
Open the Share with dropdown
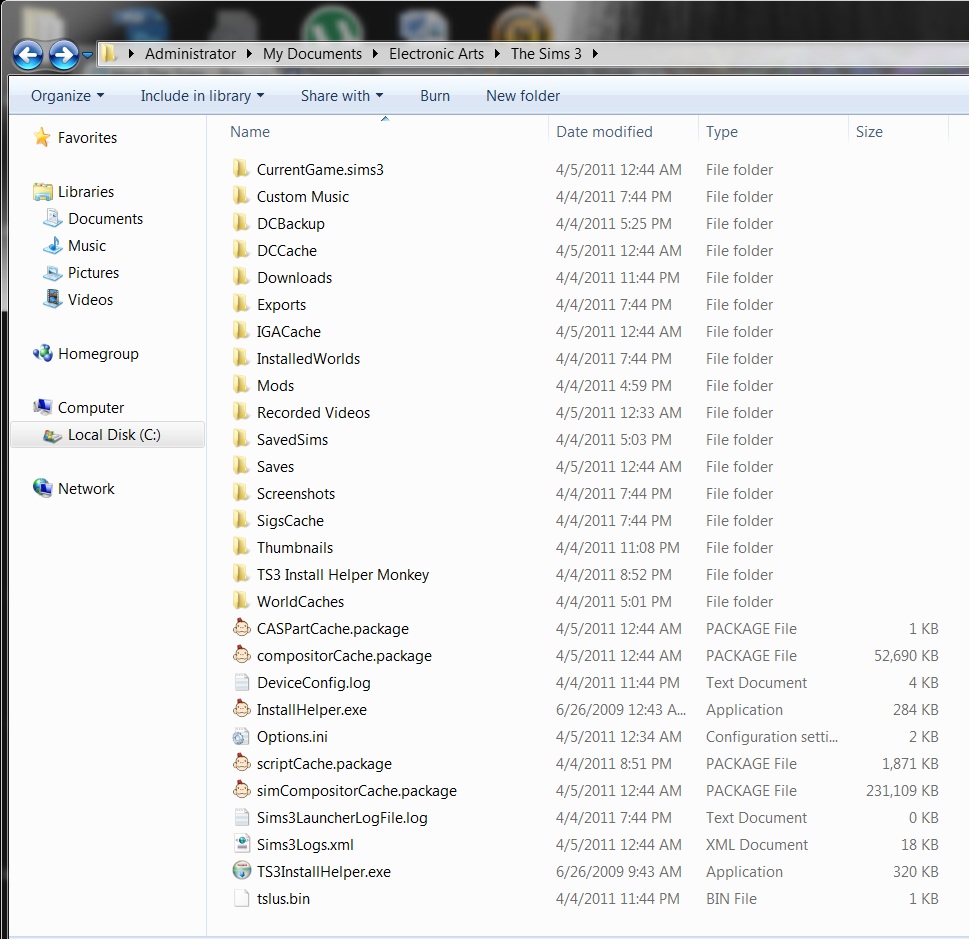(342, 96)
